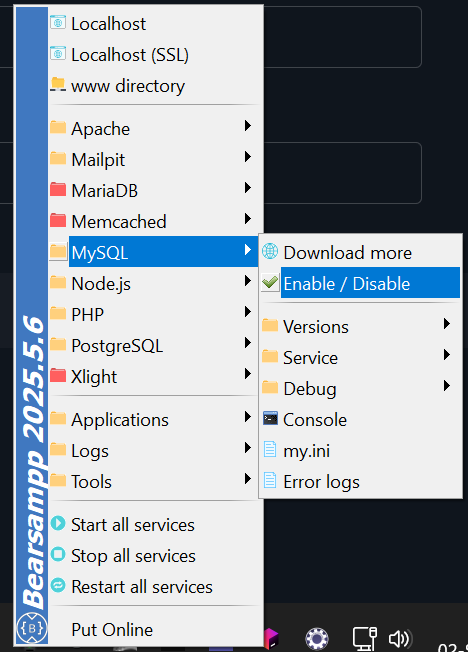Click the taskbar volume speaker icon
Viewport: 468px width, 652px height.
click(399, 639)
